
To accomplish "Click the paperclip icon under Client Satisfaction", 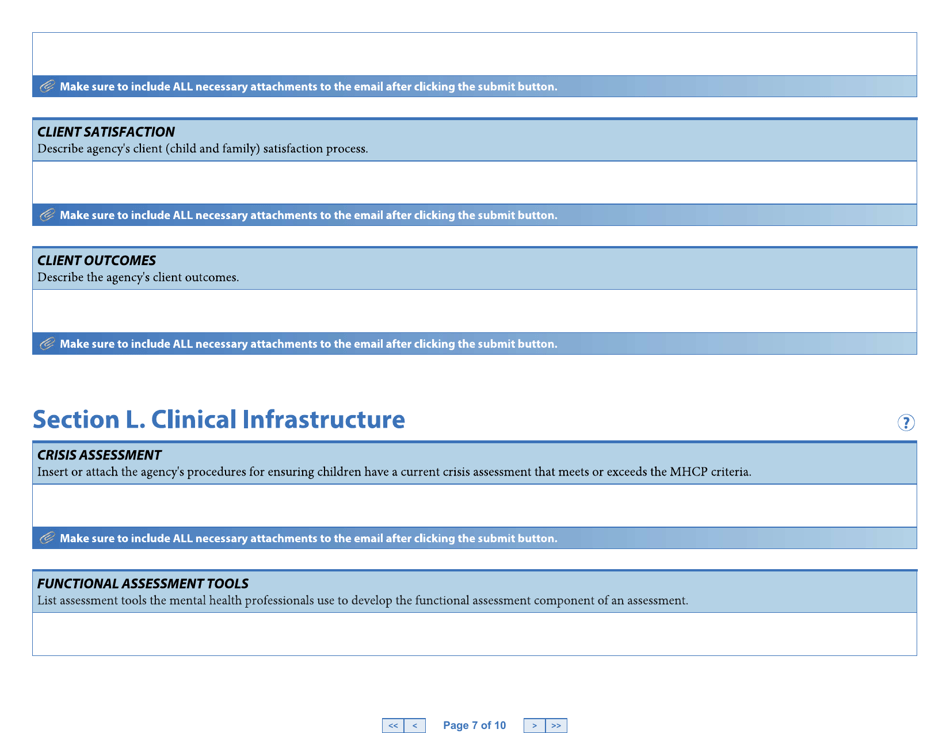I will click(47, 215).
